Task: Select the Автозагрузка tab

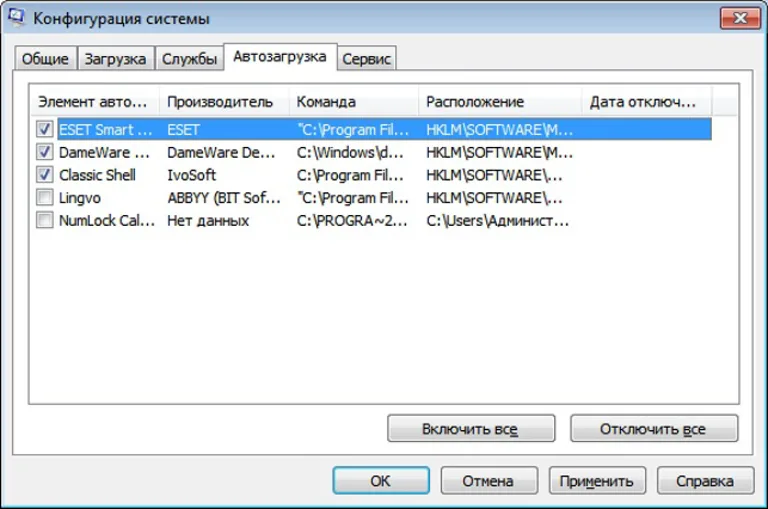Action: pos(280,57)
